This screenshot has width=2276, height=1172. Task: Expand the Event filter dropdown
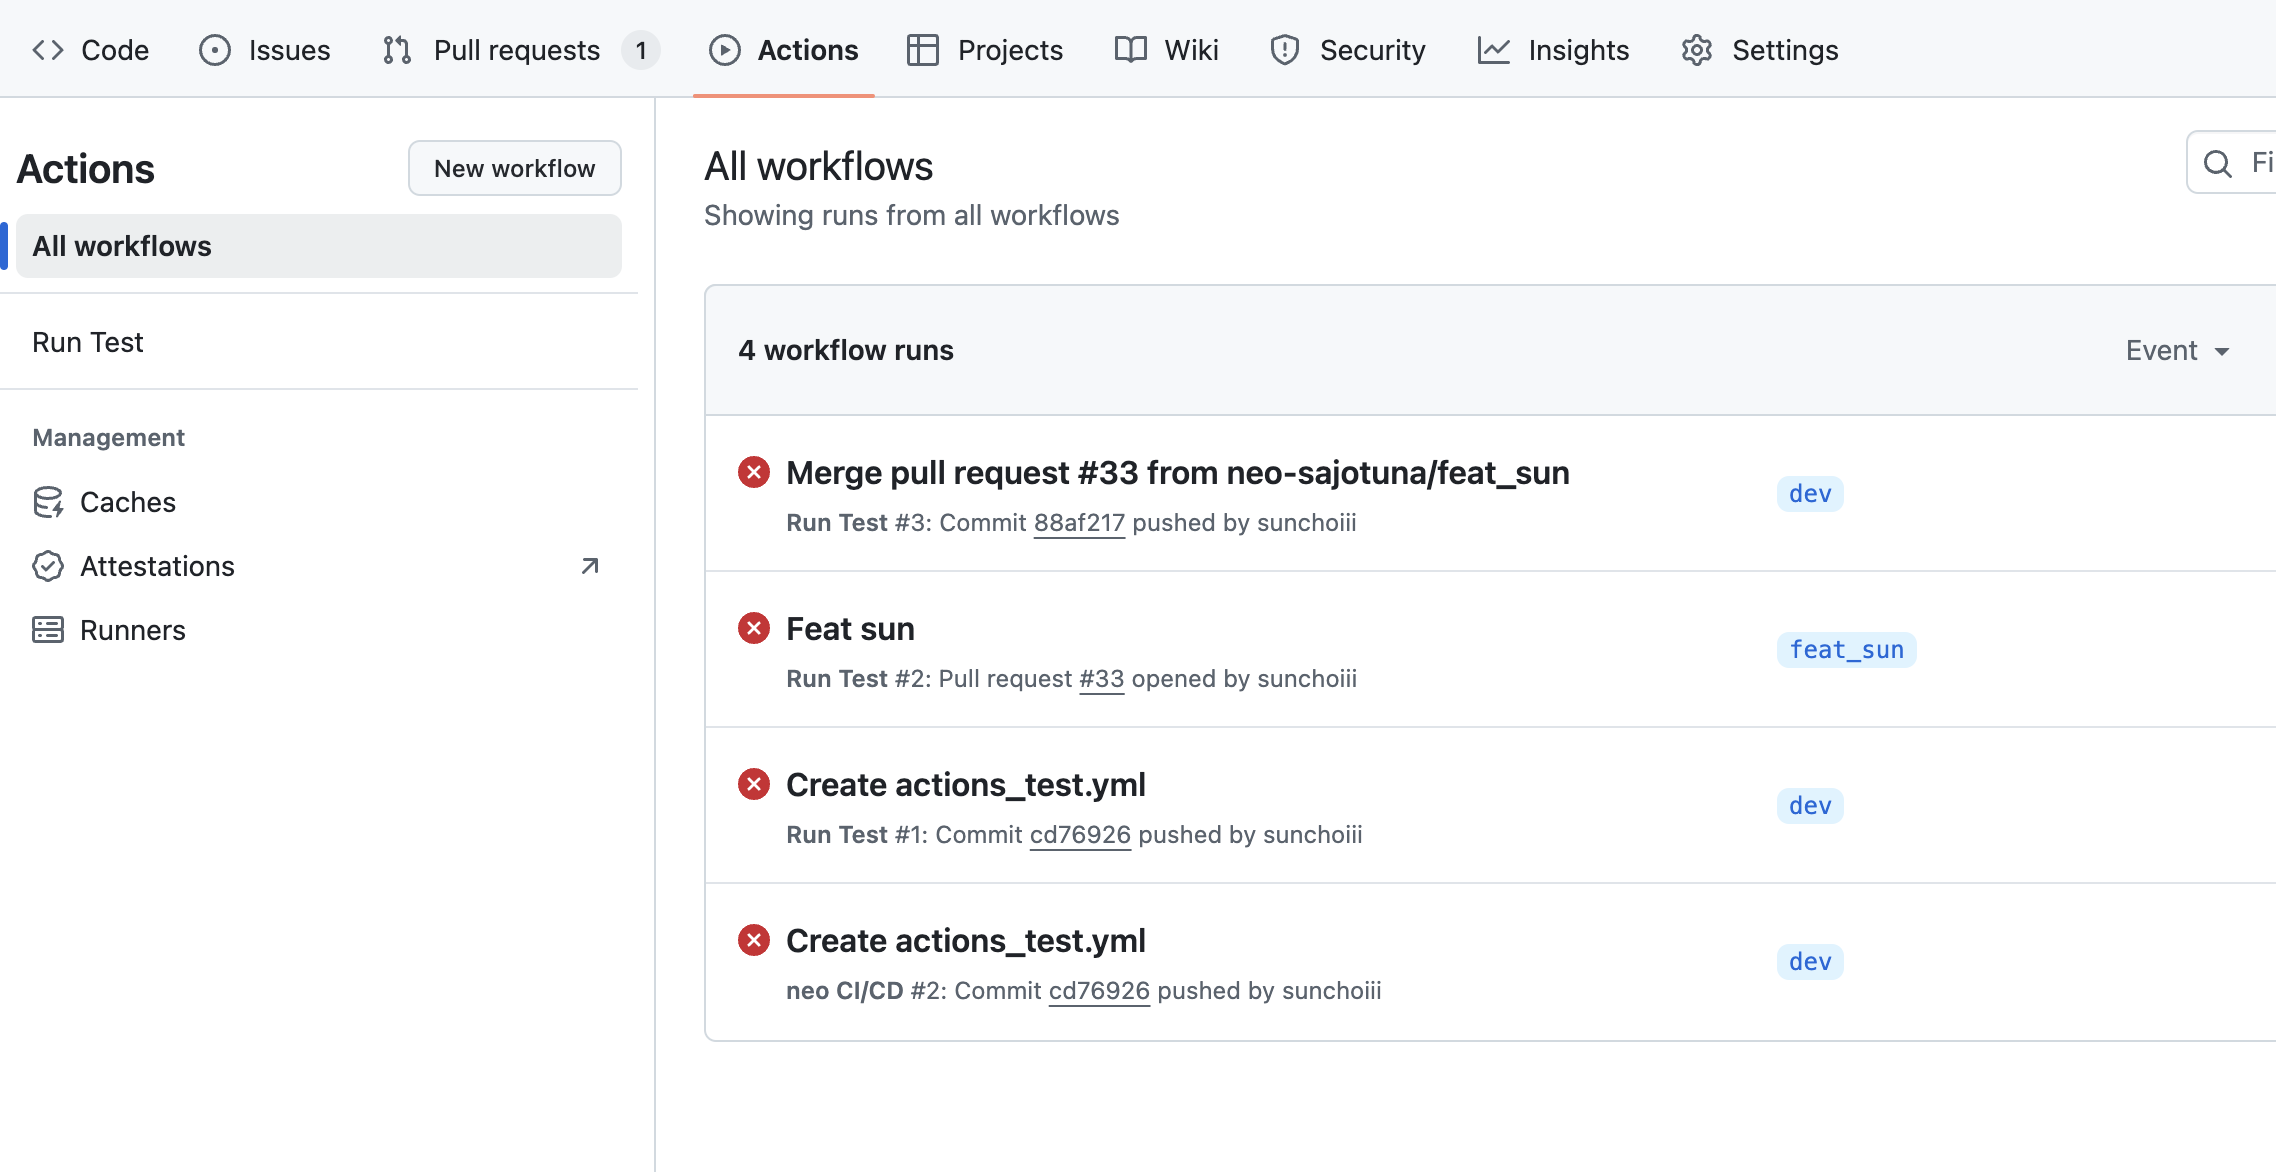pos(2177,351)
